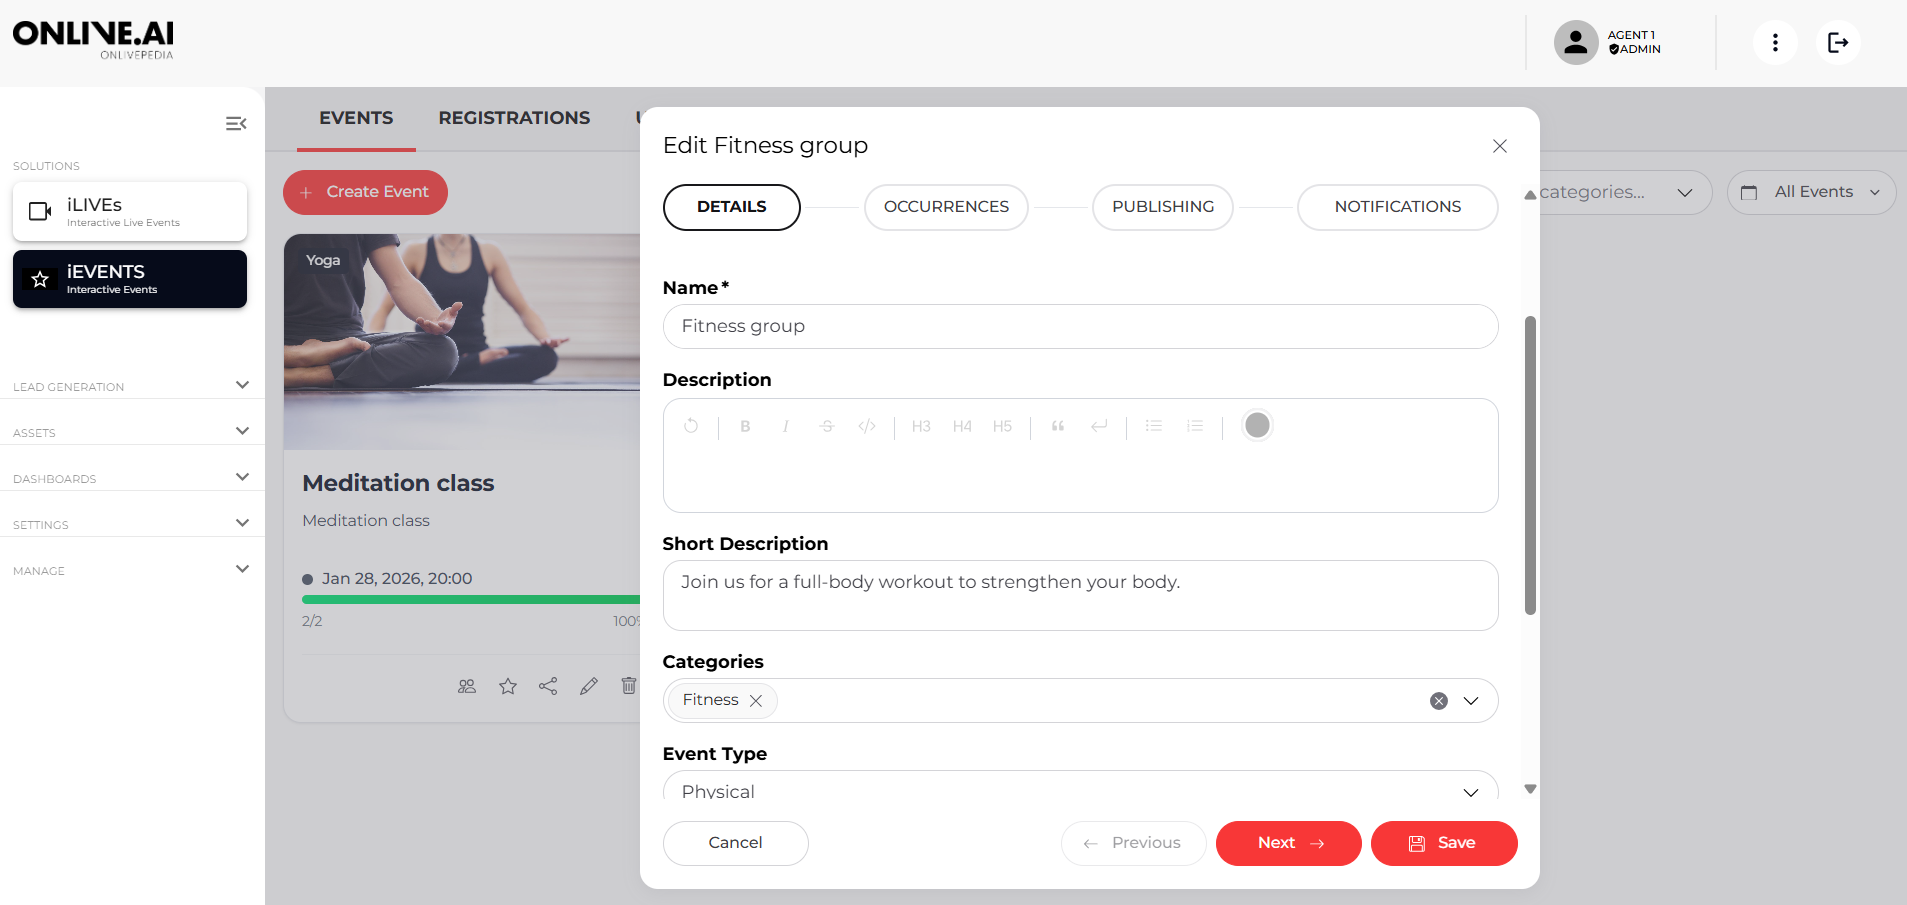Screen dimensions: 1907x905
Task: Click the logout icon in header
Action: tap(1837, 43)
